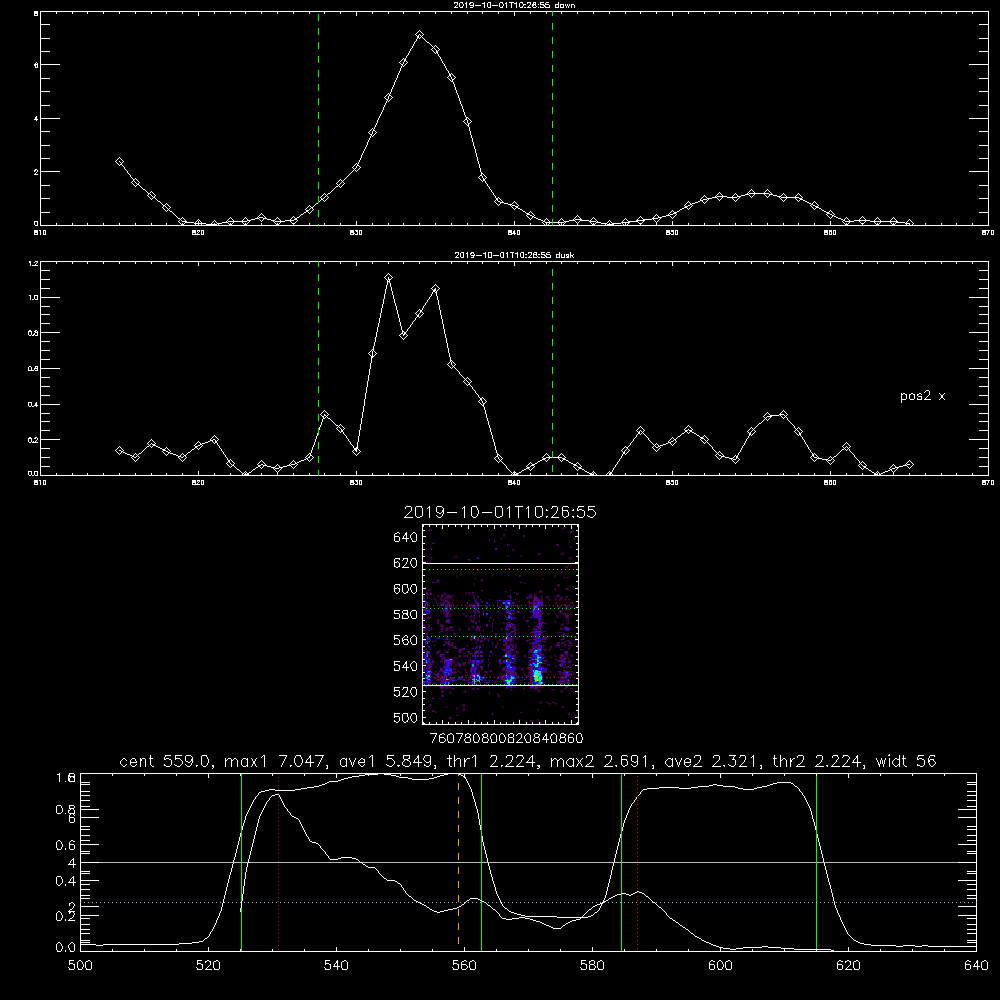Click the green vertical line near 584
Viewport: 1000px width, 1000px height.
pos(621,861)
